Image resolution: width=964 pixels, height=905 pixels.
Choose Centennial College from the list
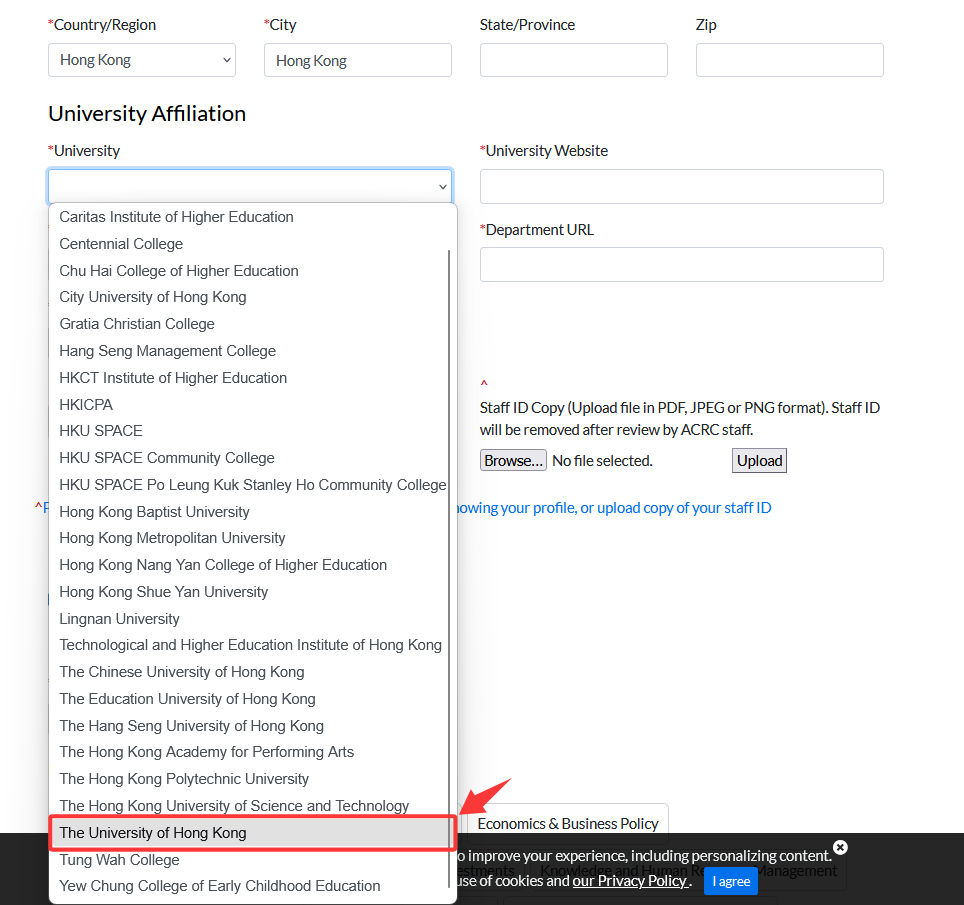coord(249,244)
